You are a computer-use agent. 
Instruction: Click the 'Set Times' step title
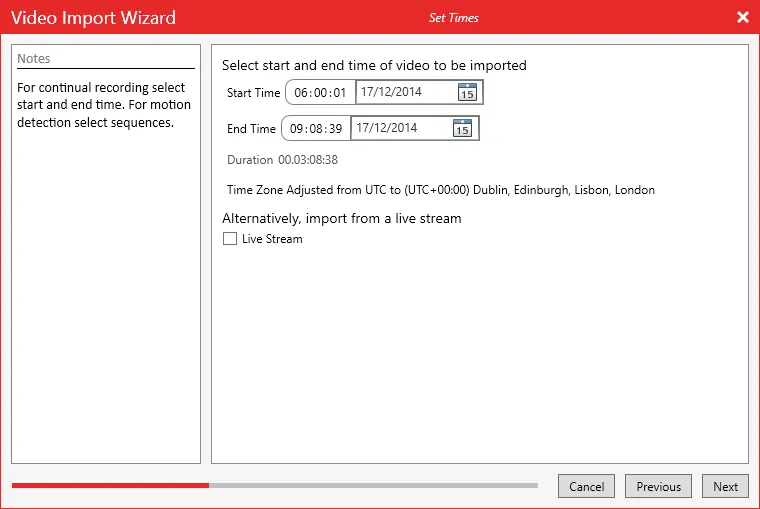pos(454,18)
